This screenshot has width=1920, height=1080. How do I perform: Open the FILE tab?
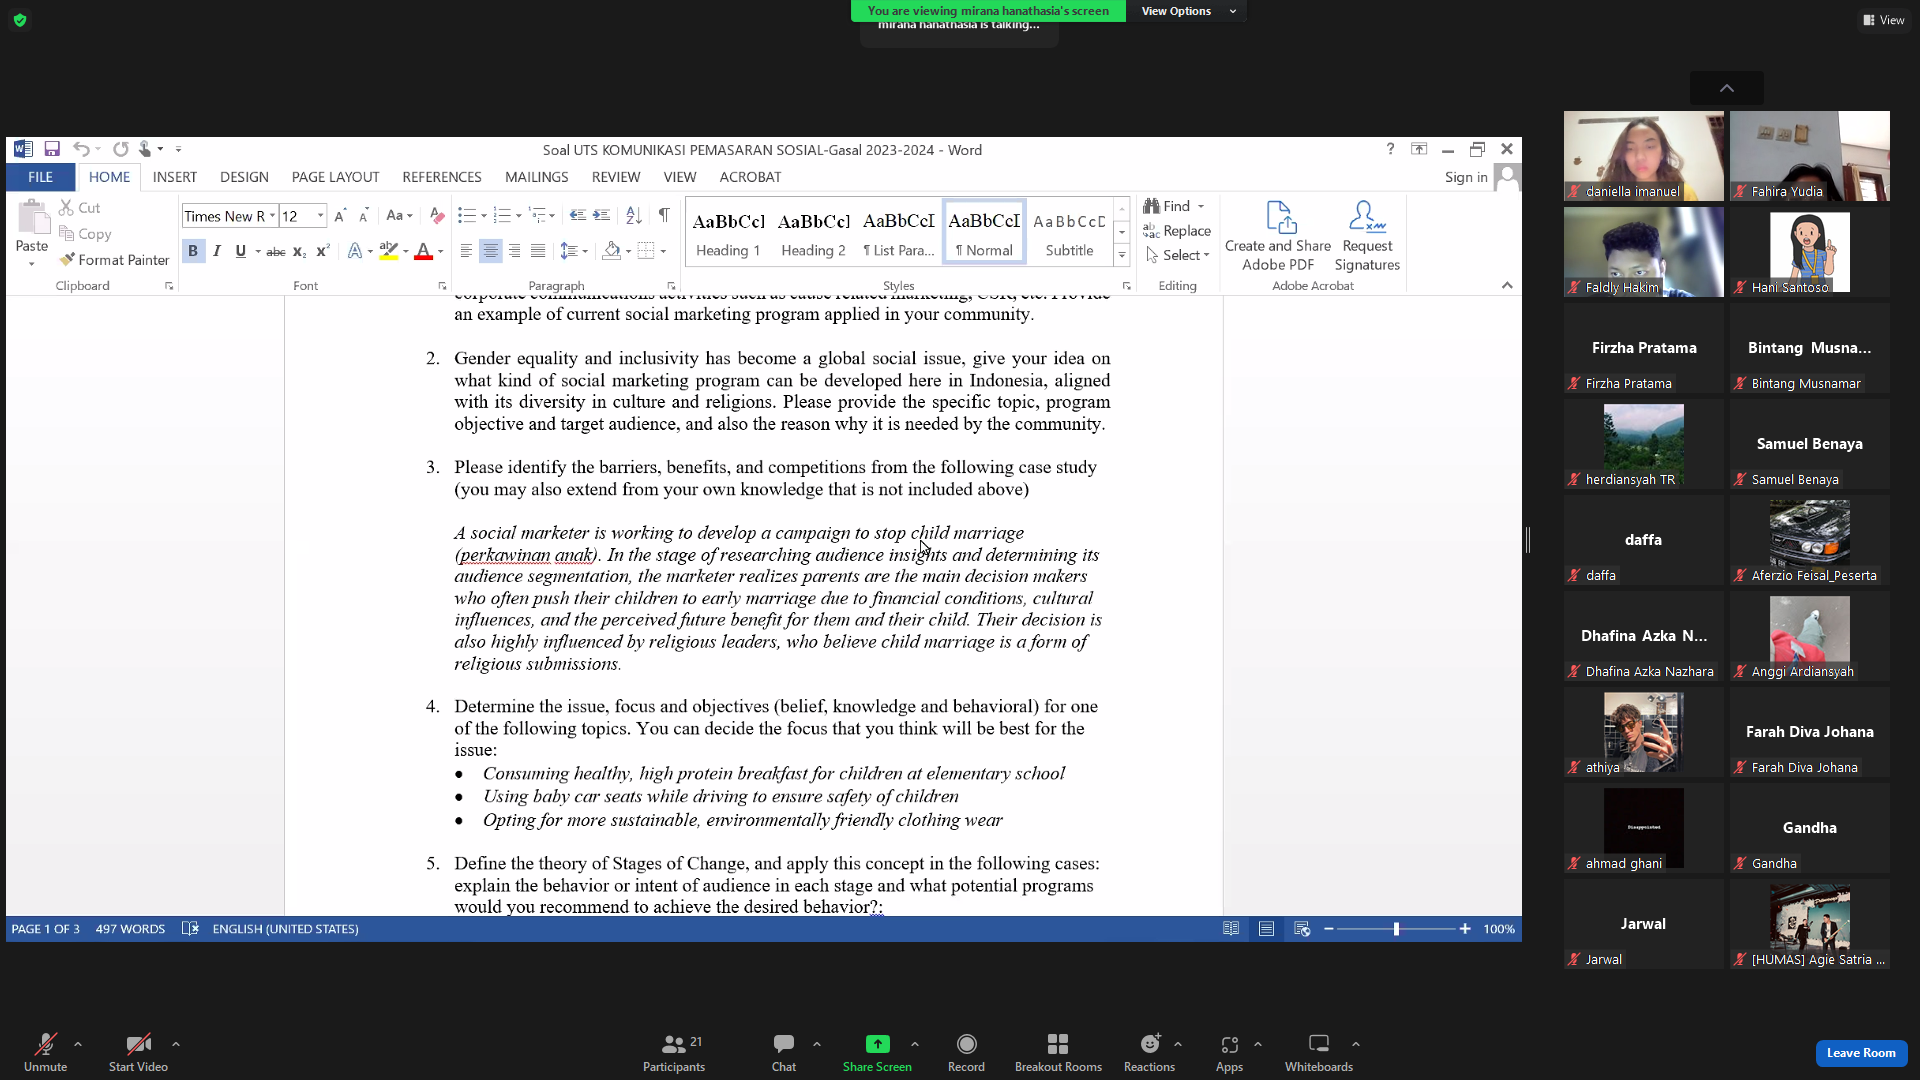[40, 177]
